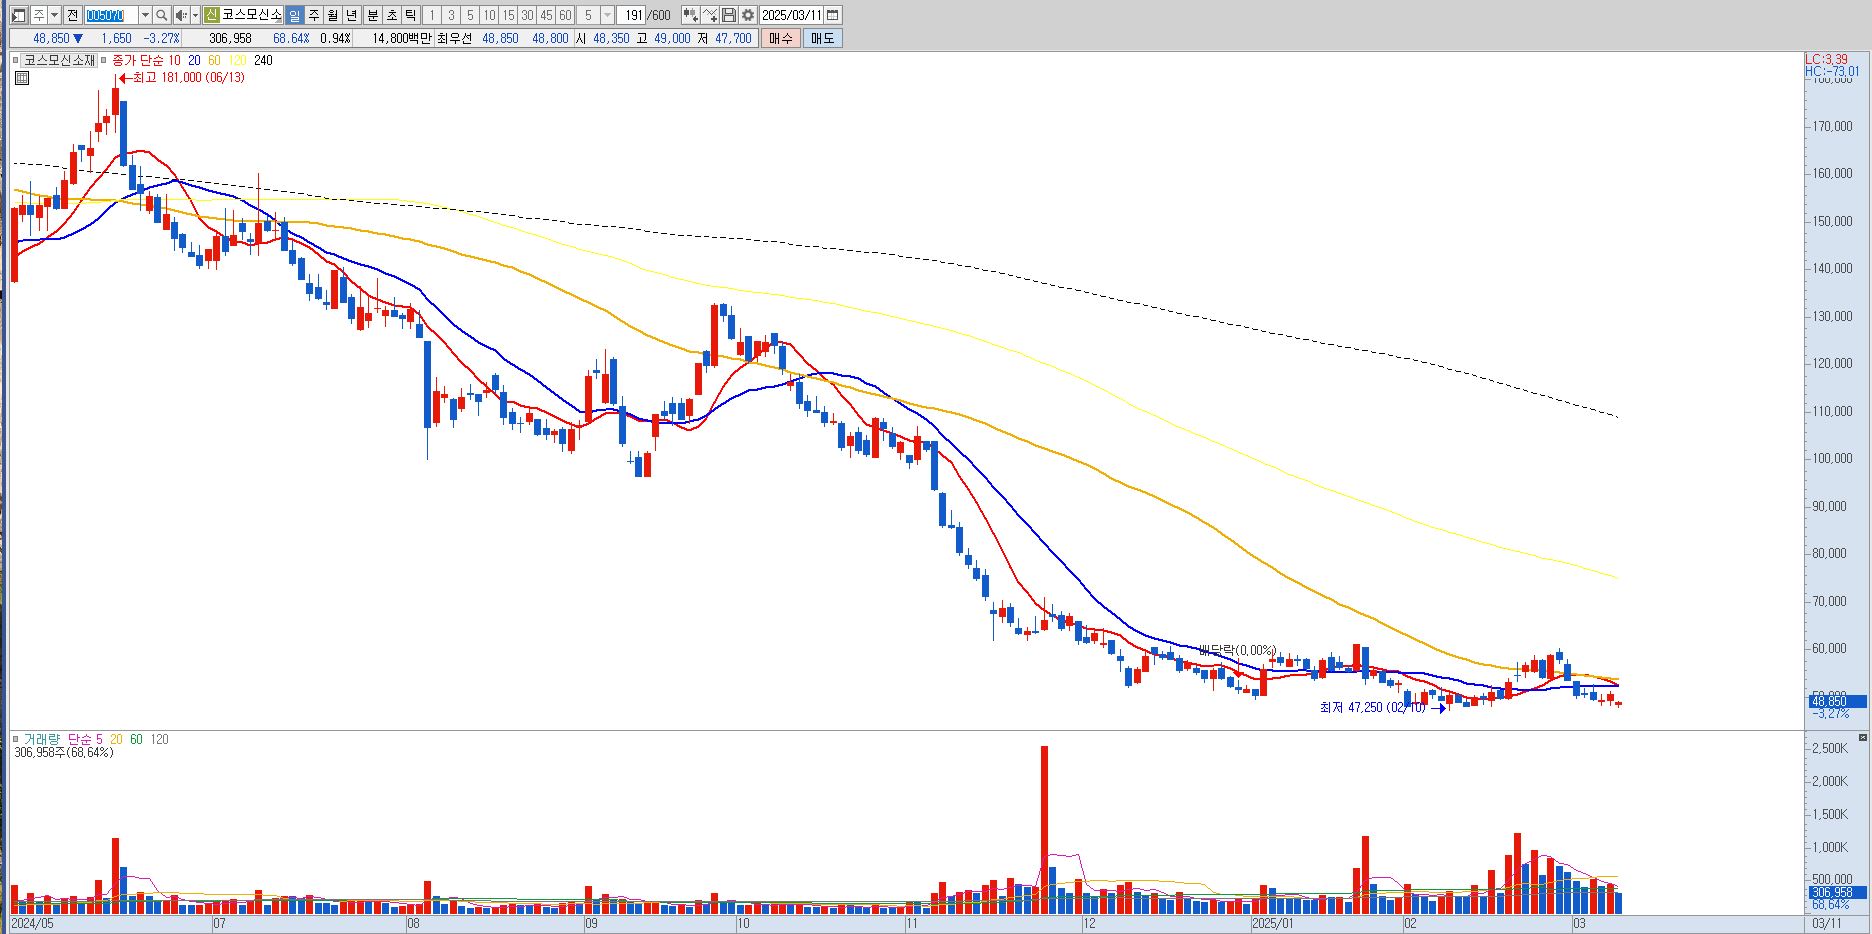Click the stock search magnifier icon
The height and width of the screenshot is (934, 1872).
coord(161,15)
